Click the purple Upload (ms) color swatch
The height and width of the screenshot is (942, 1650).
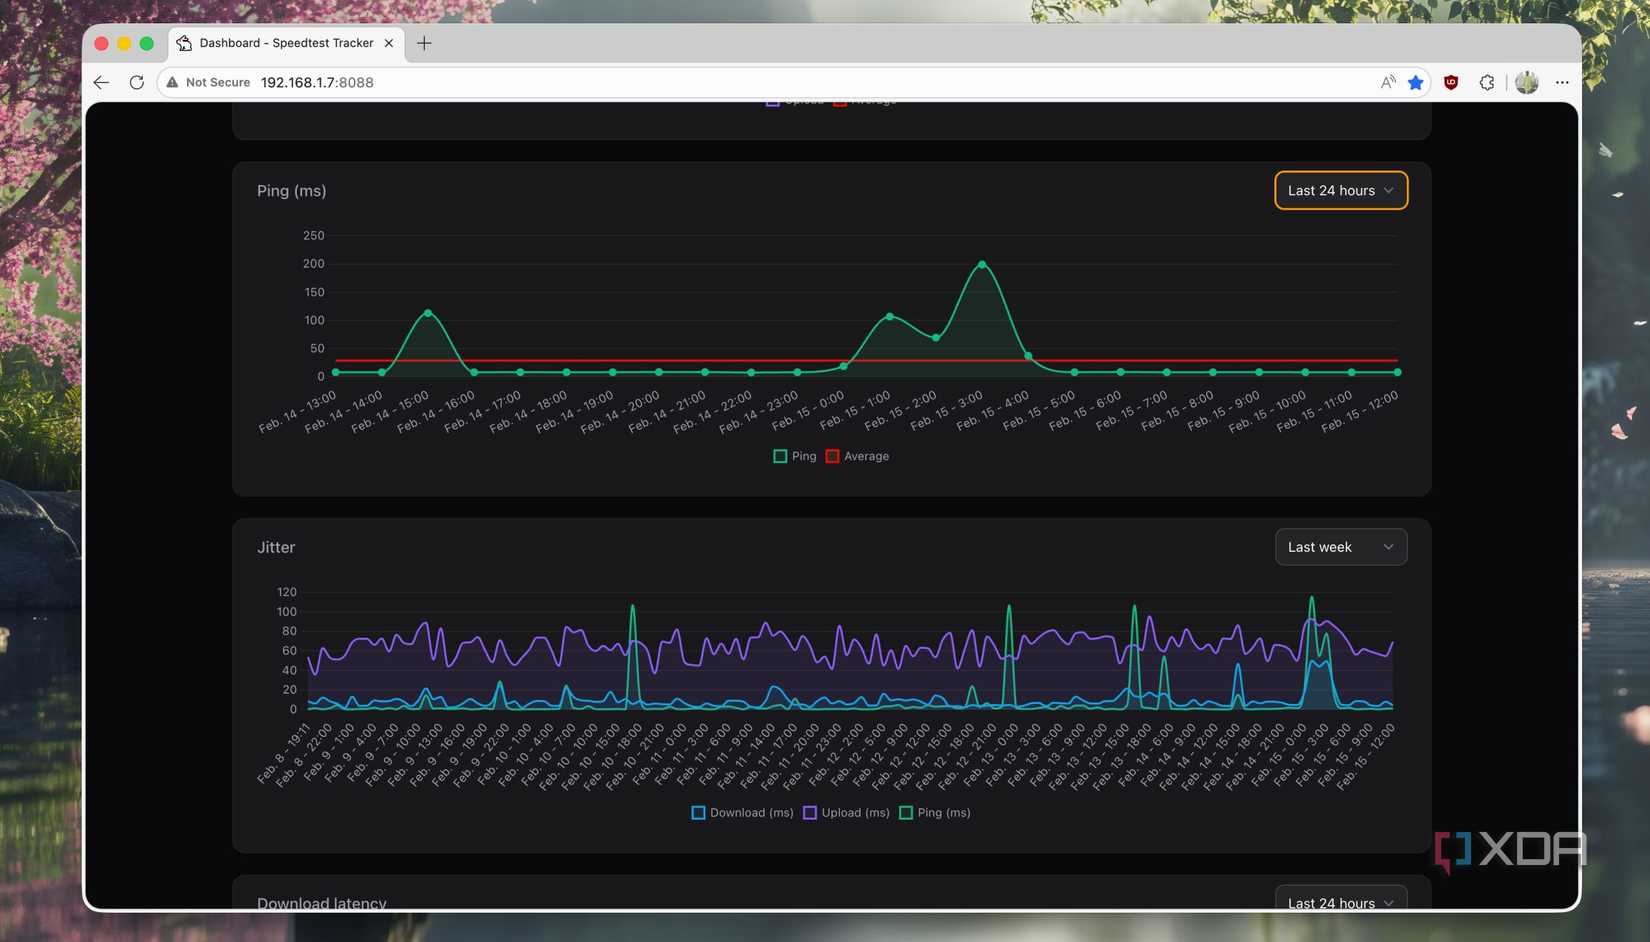[x=809, y=812]
